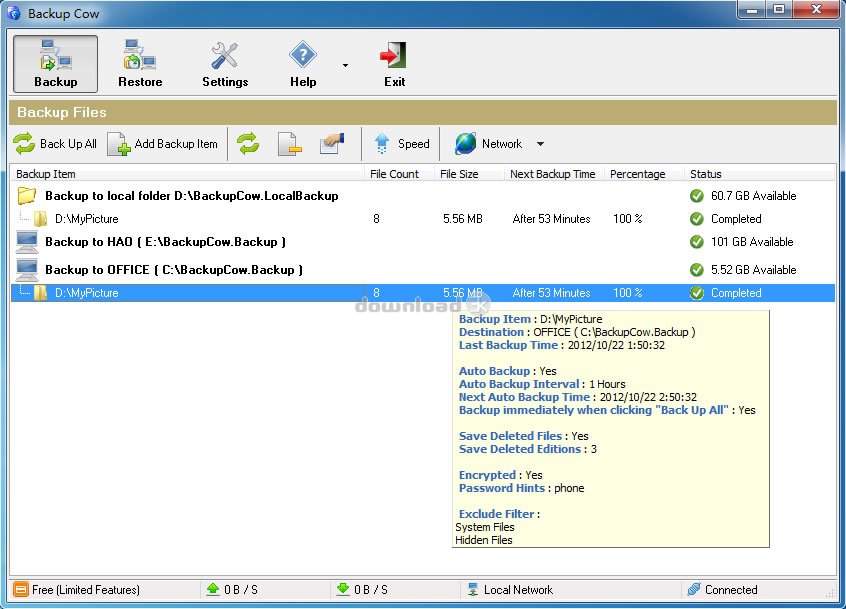The width and height of the screenshot is (846, 609).
Task: Maximize the Backup Cow window
Action: 779,9
